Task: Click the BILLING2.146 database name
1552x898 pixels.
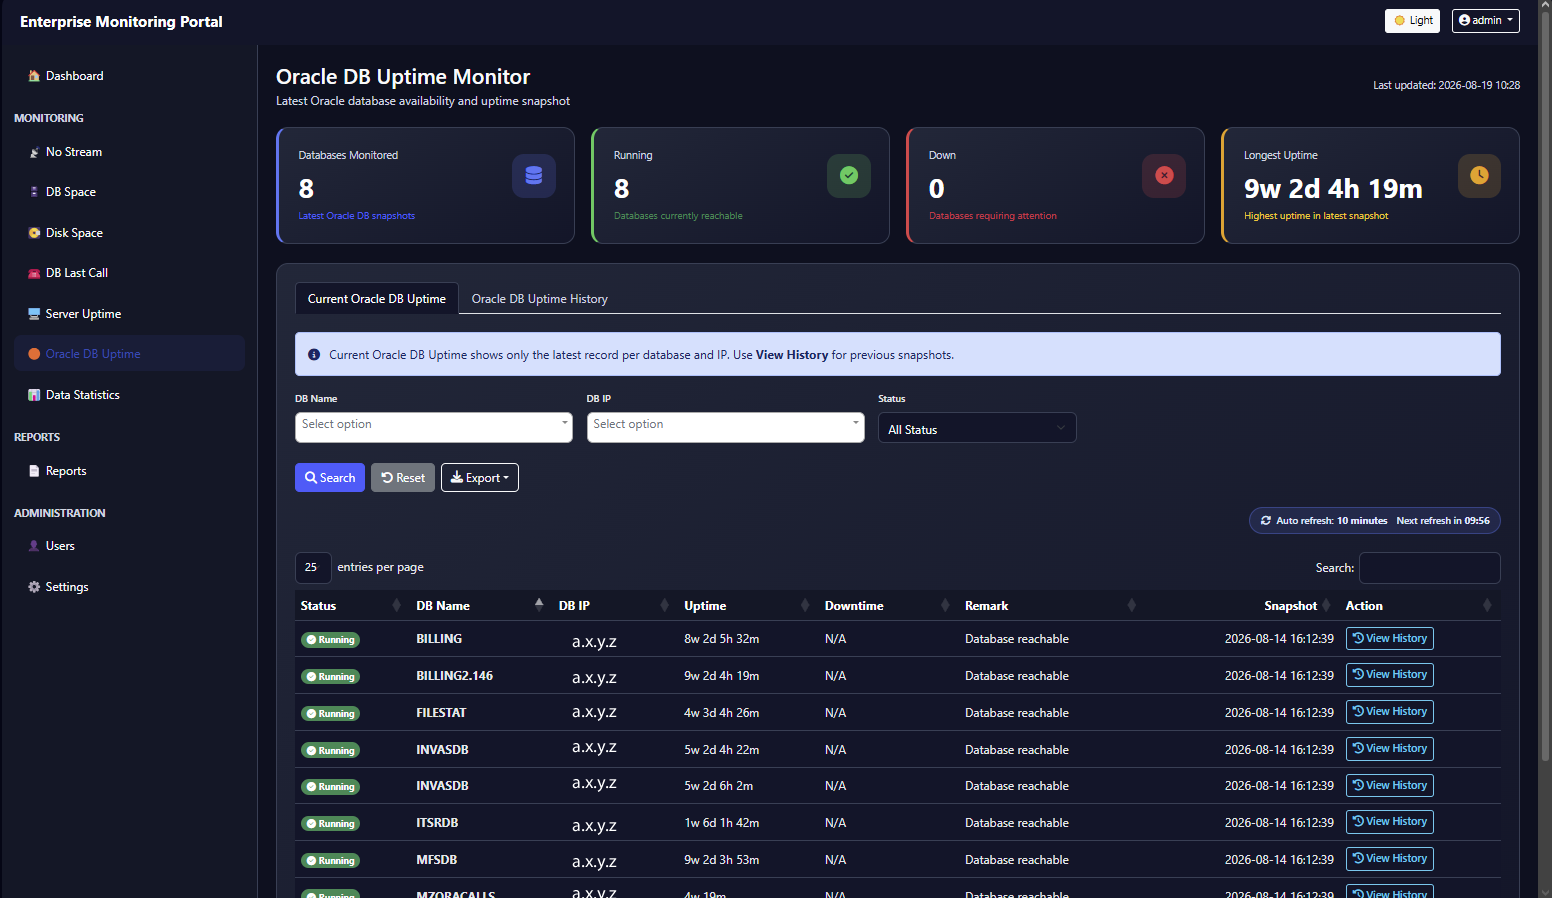Action: point(455,676)
